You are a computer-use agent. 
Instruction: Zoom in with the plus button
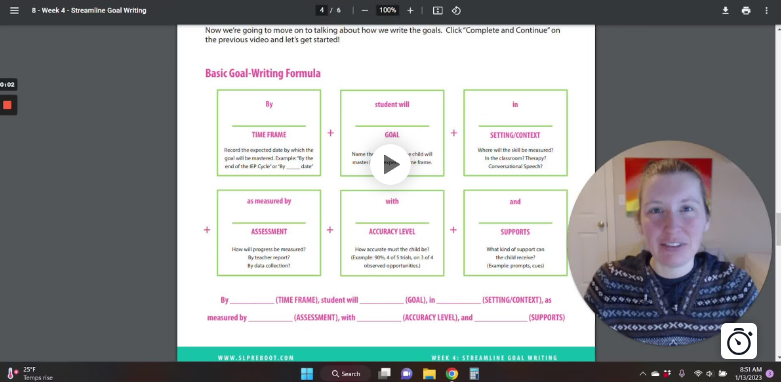coord(410,10)
